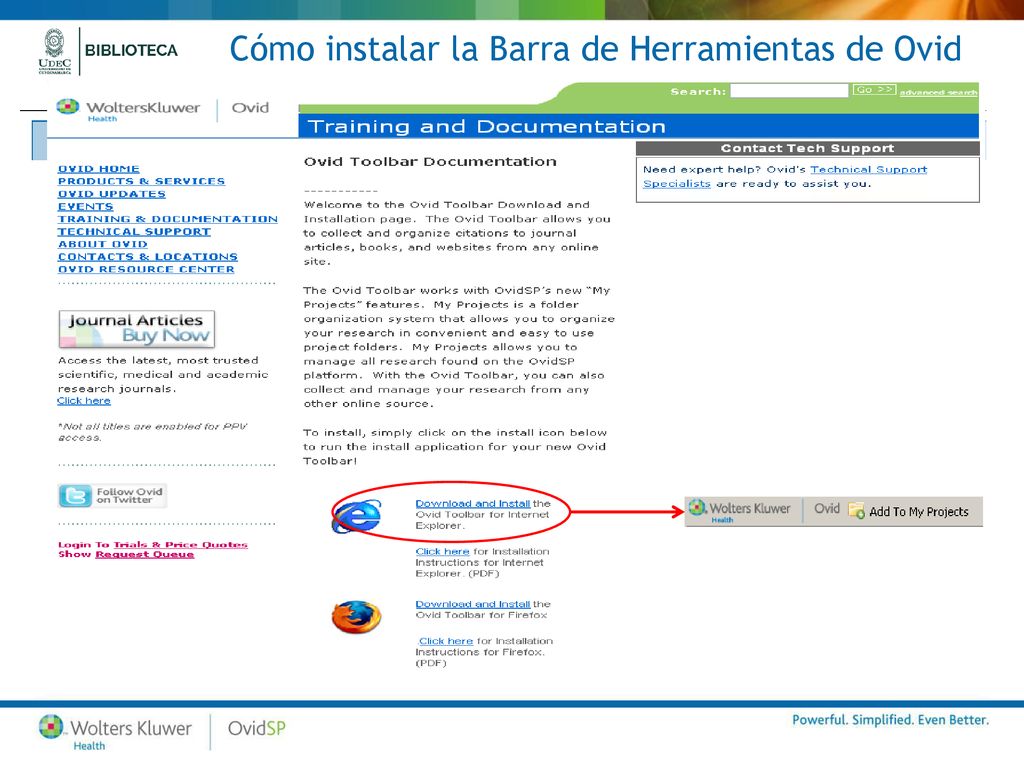Go to Ovid Updates page
The height and width of the screenshot is (768, 1024).
(112, 194)
